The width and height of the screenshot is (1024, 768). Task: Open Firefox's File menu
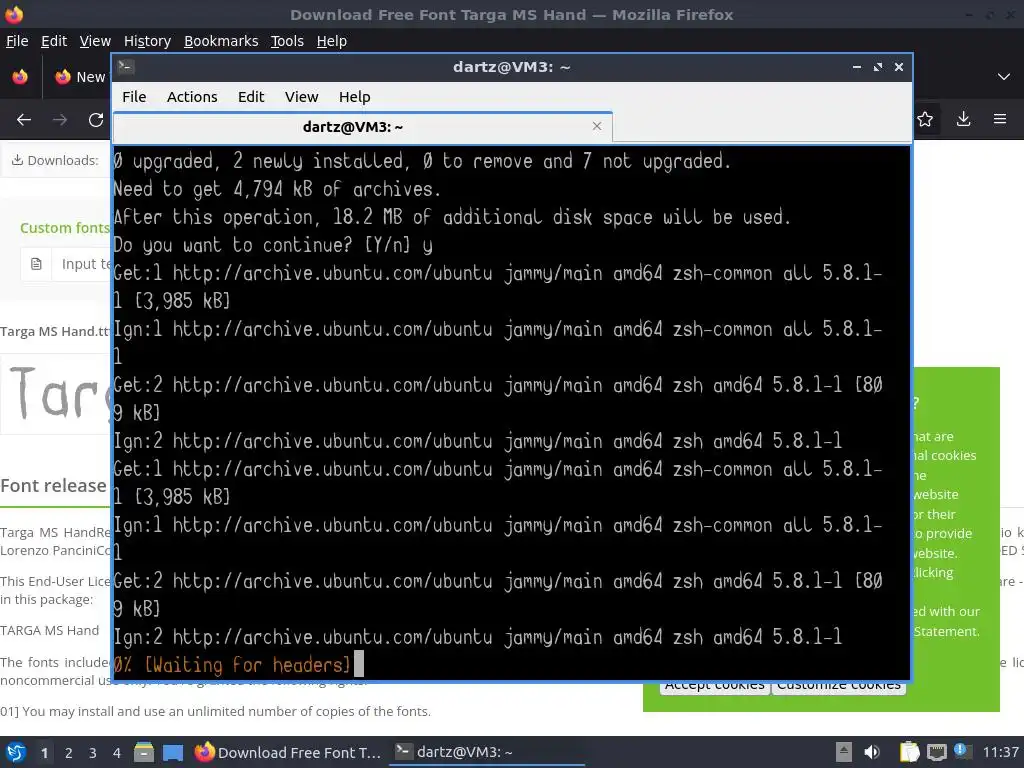point(17,41)
